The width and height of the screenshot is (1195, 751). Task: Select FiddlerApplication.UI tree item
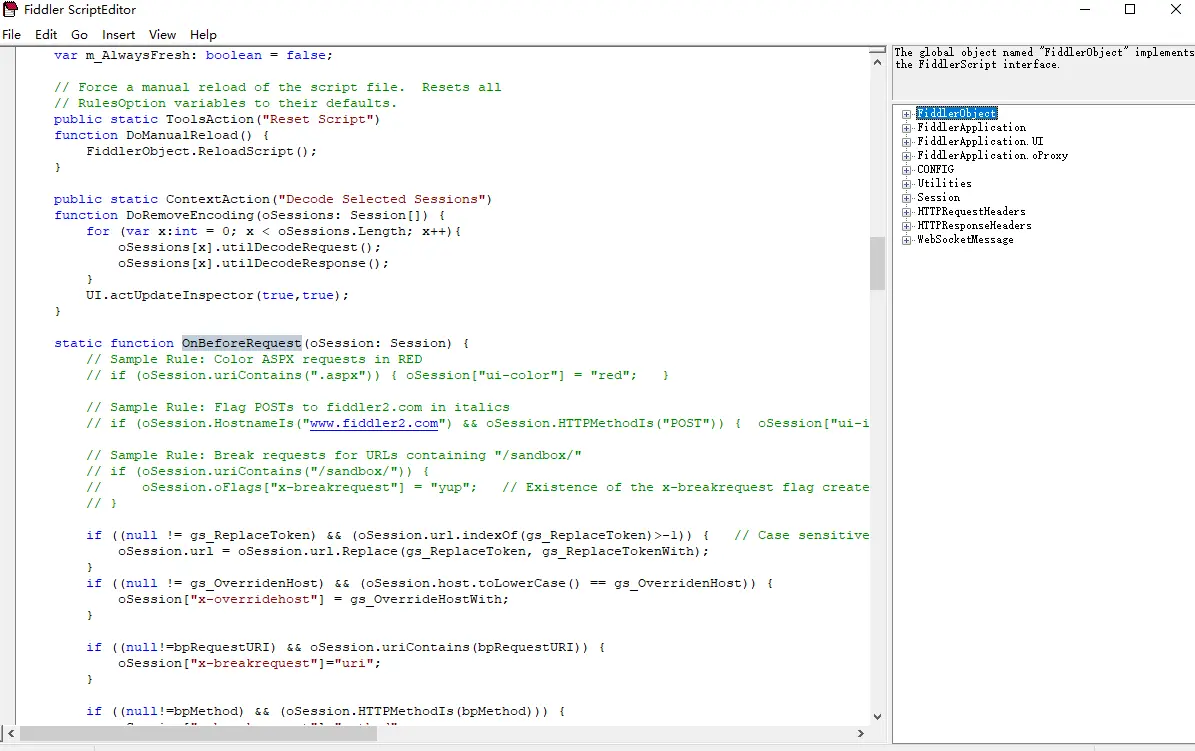pyautogui.click(x=980, y=141)
